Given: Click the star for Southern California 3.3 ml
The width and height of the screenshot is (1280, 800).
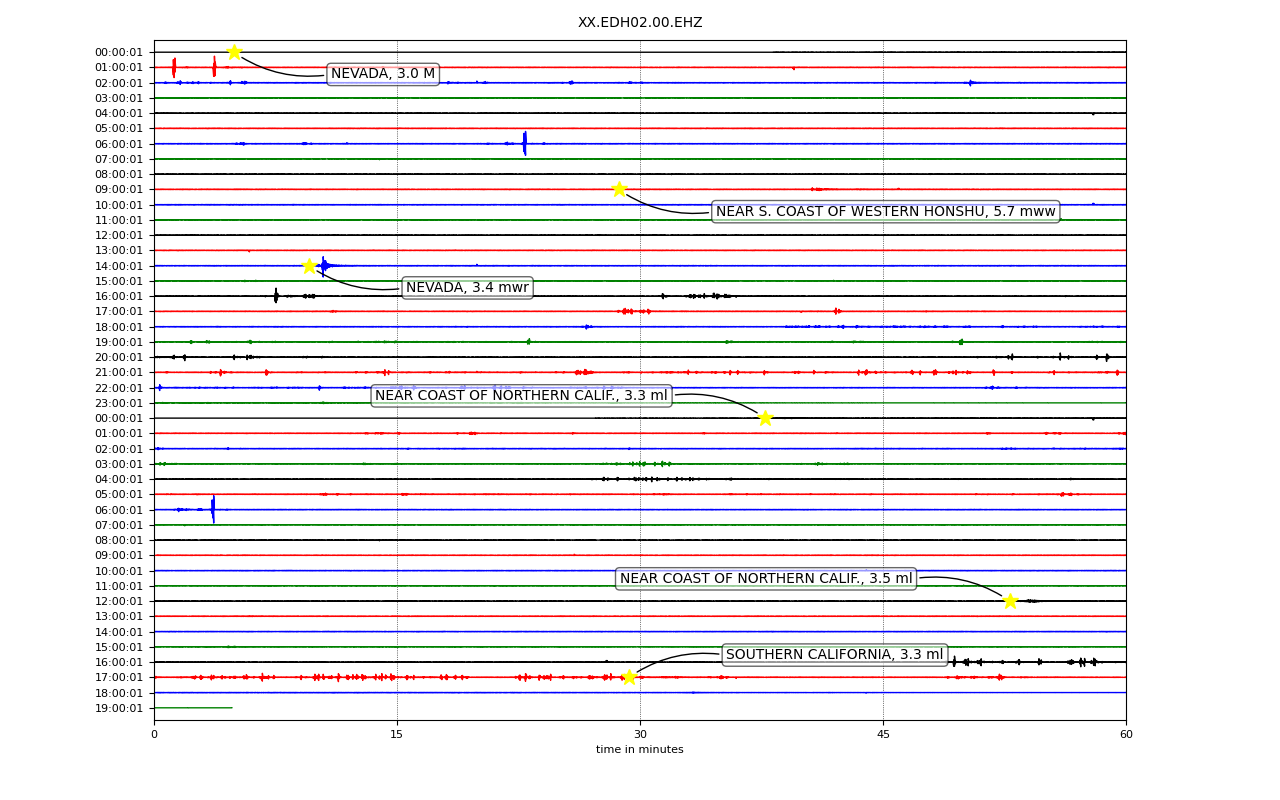Looking at the screenshot, I should 628,677.
